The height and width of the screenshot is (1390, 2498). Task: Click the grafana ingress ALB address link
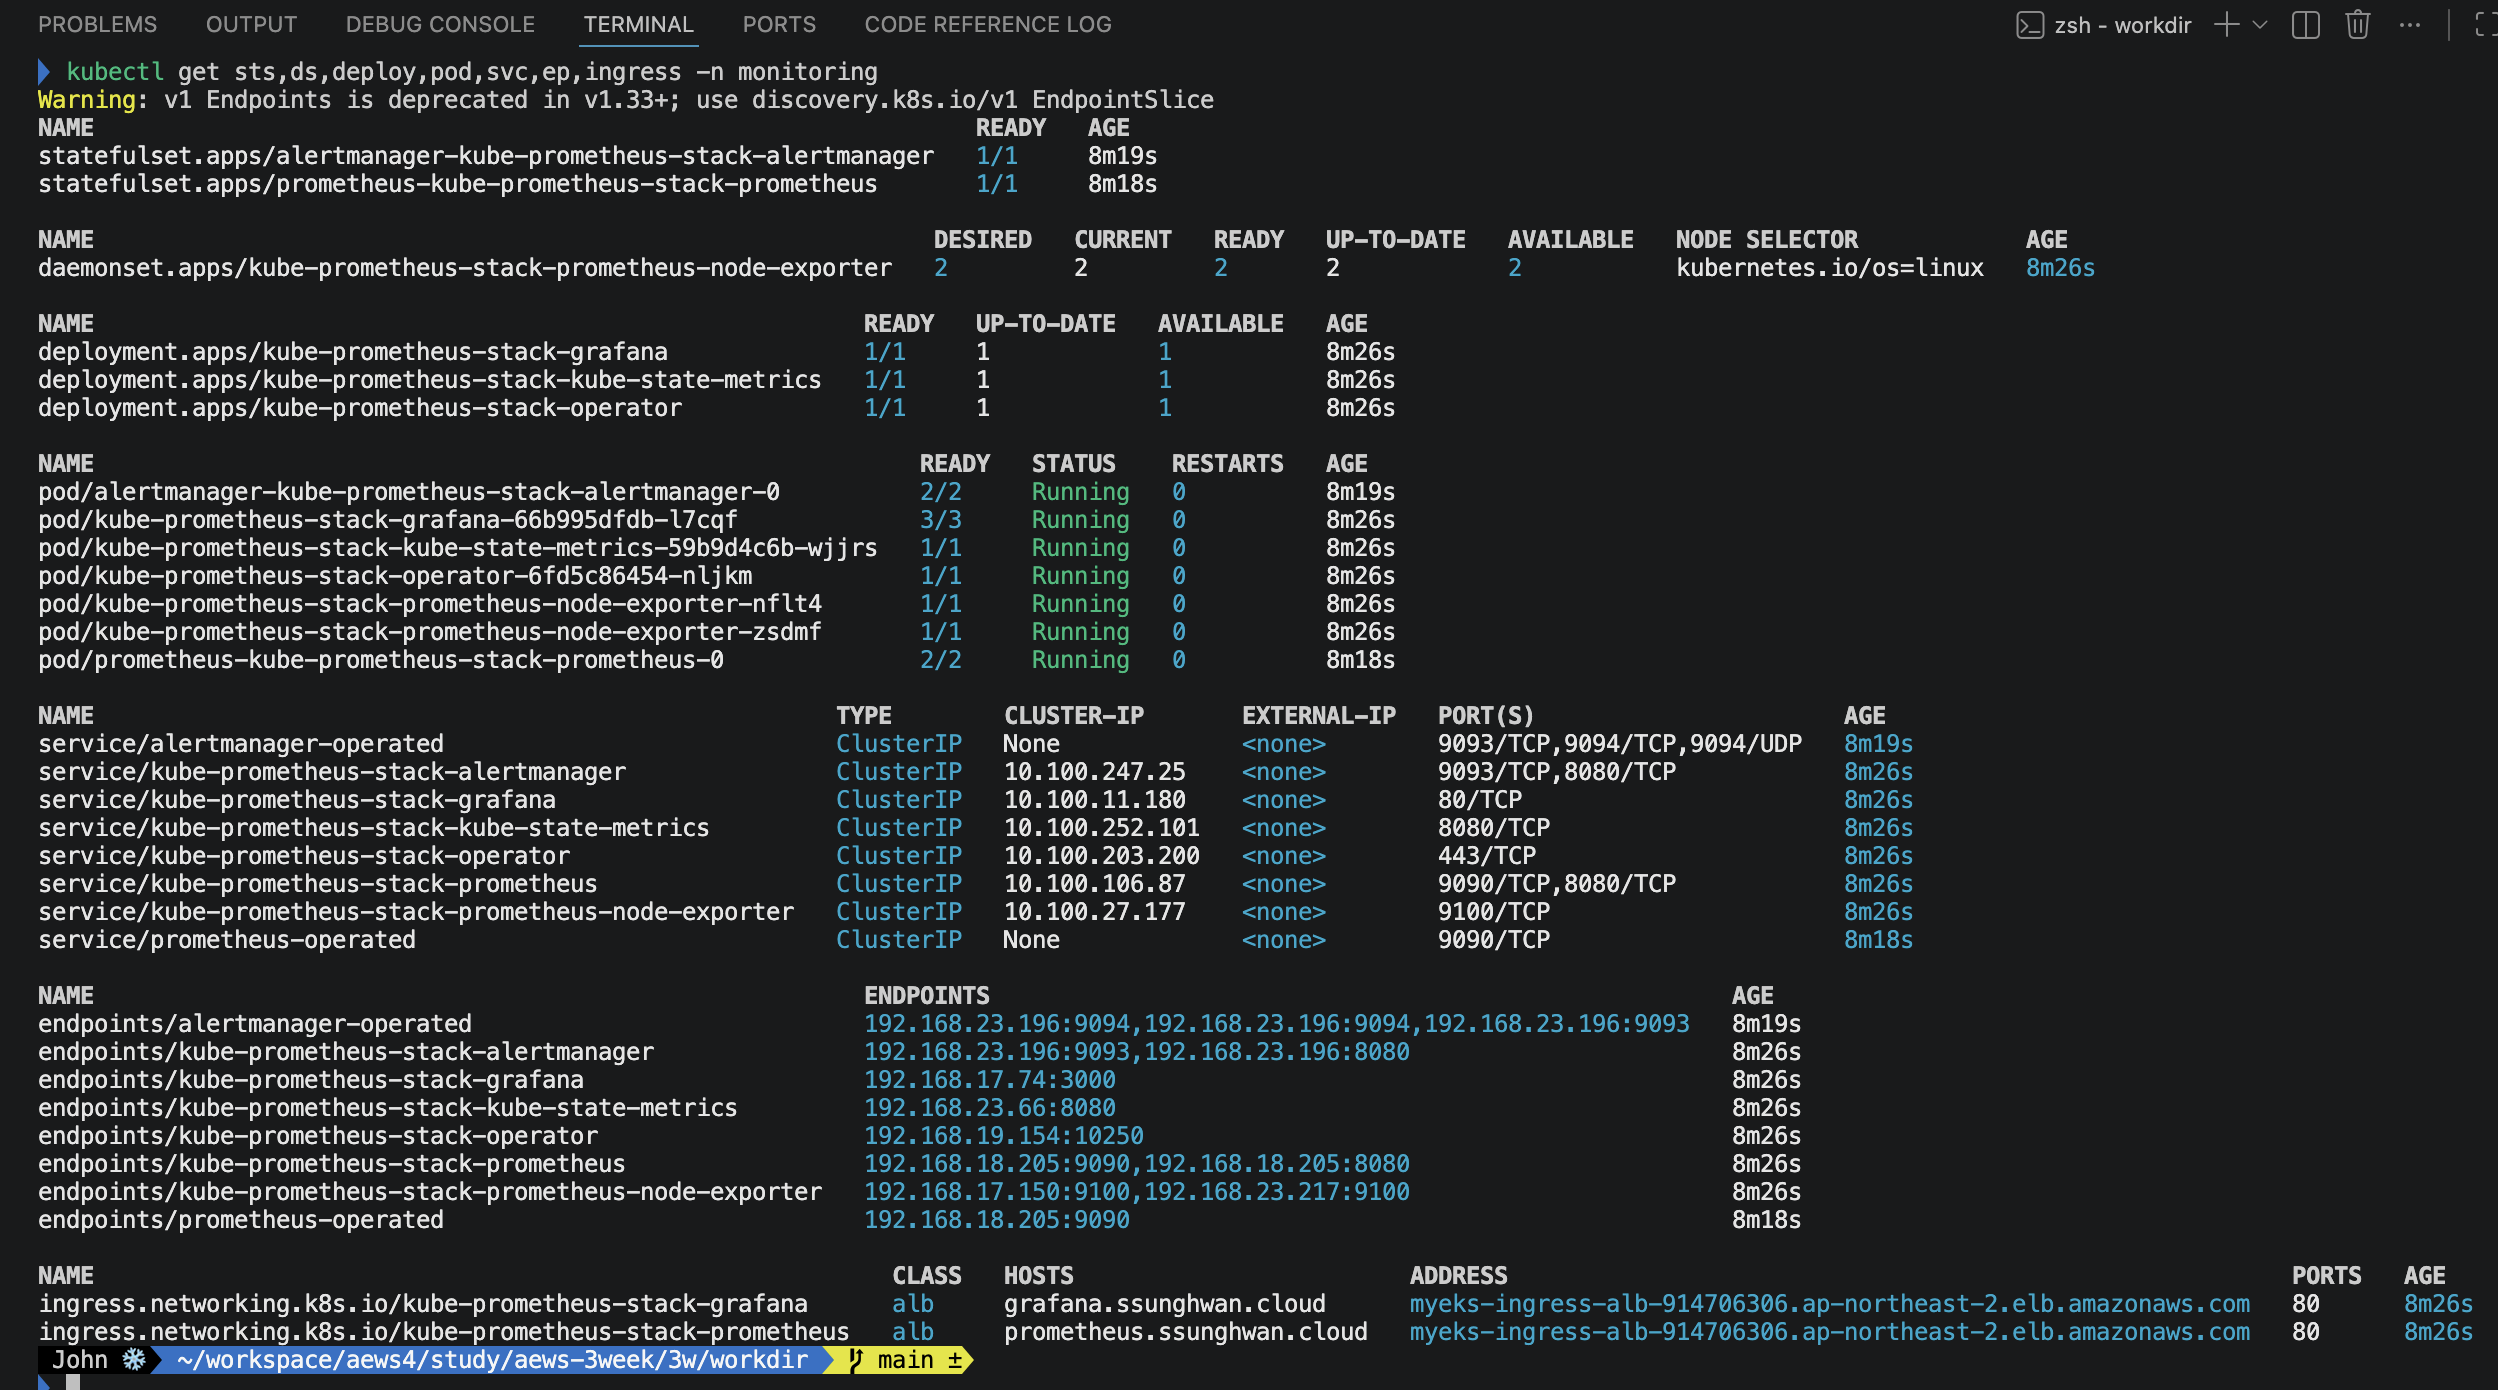(x=1829, y=1304)
